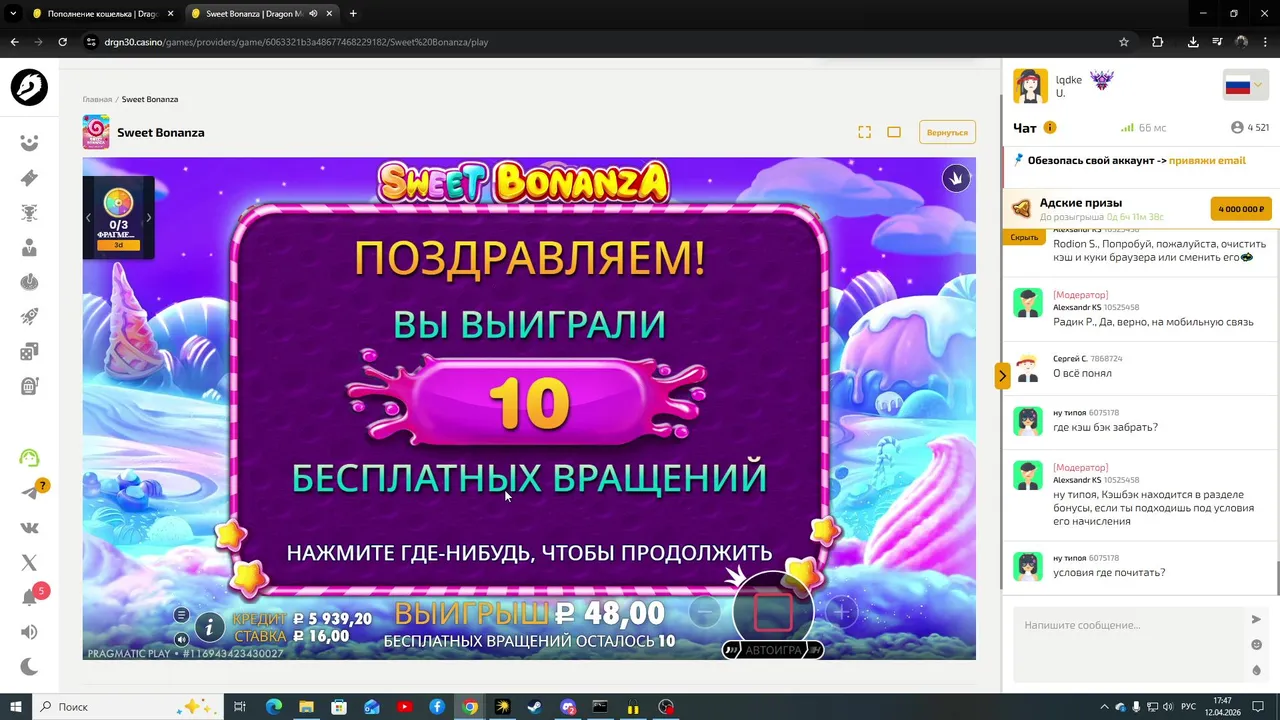Send the chat message arrow icon
The image size is (1280, 720).
[1257, 620]
